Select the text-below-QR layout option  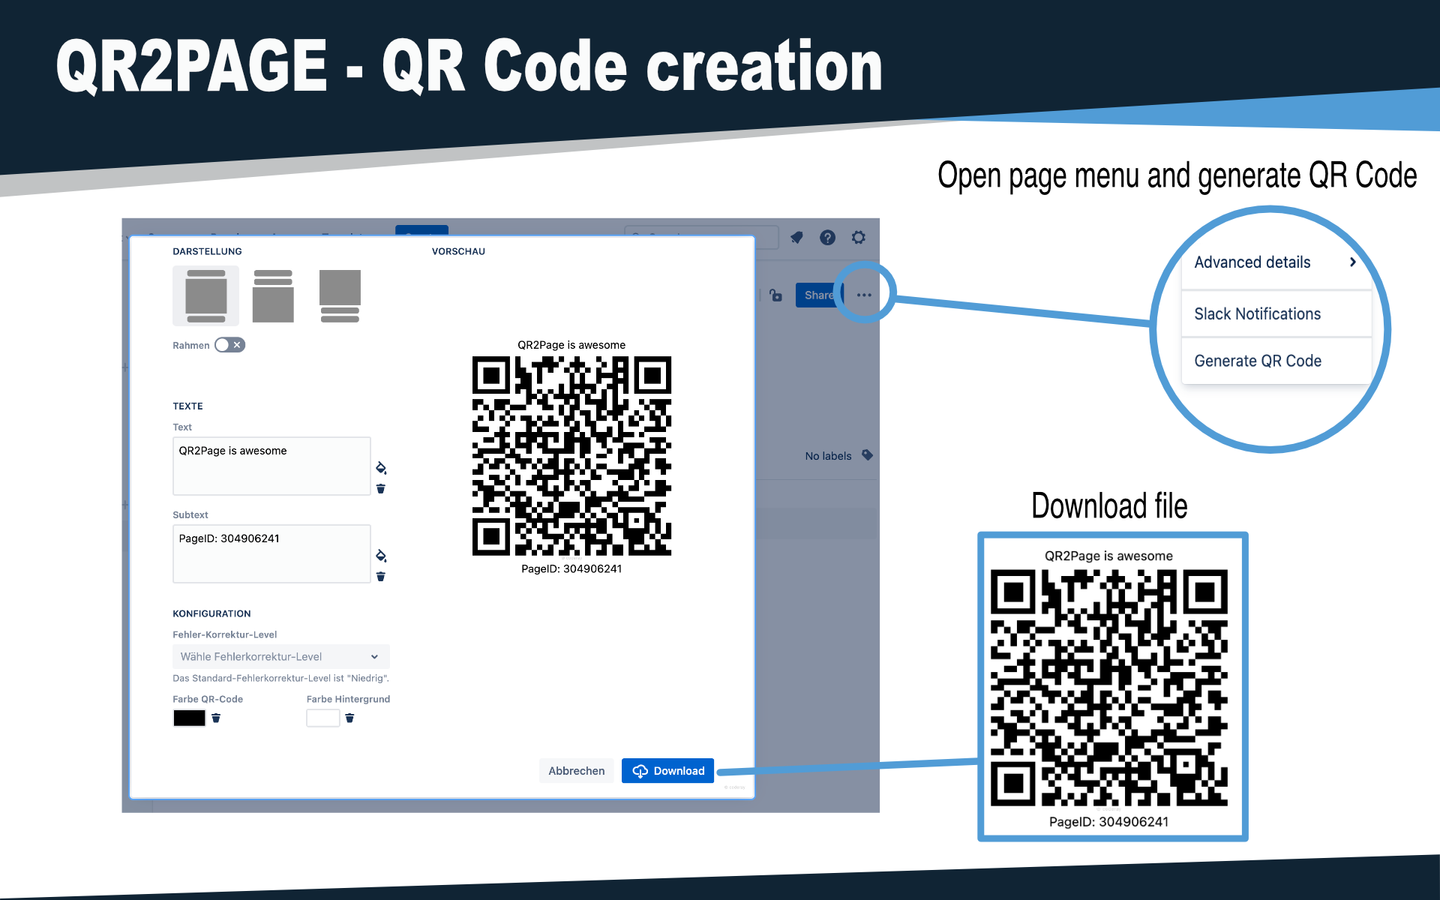340,296
